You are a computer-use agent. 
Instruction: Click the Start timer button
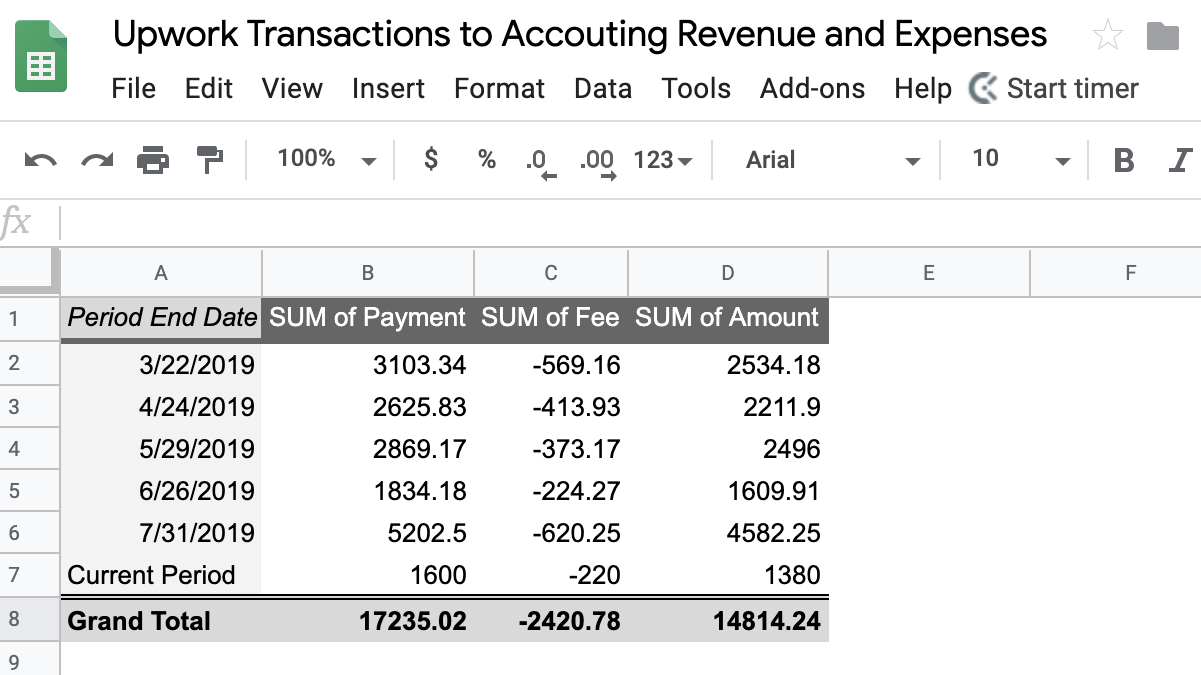[1054, 88]
